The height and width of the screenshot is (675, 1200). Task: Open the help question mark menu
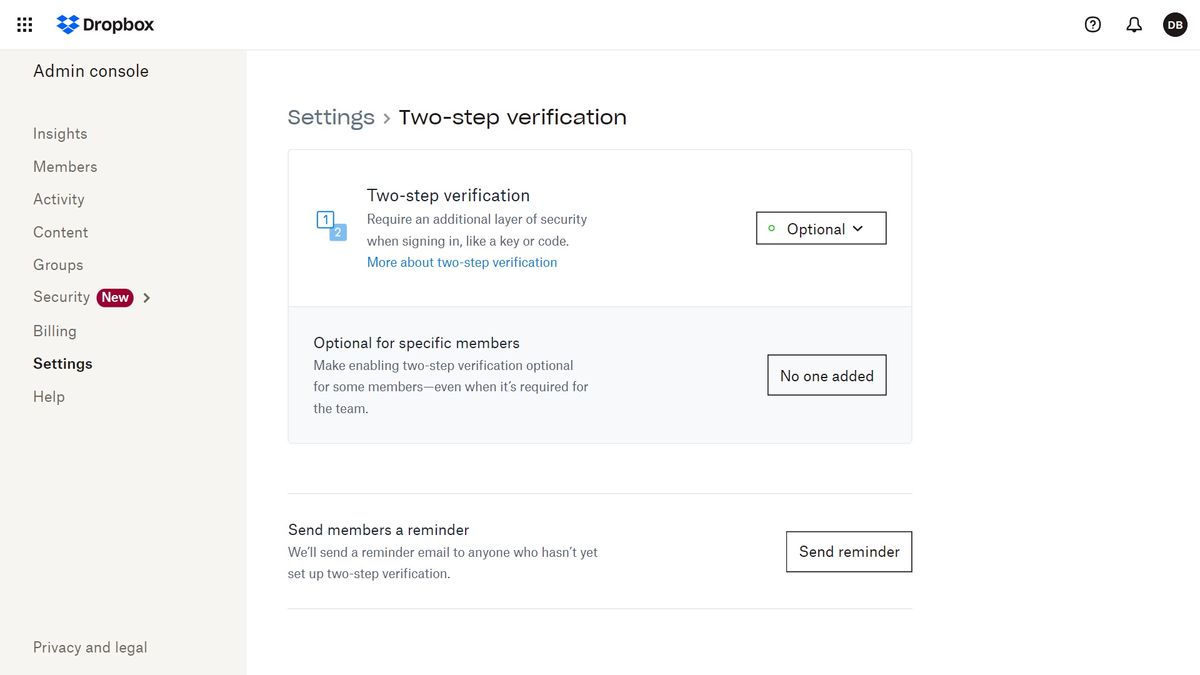click(1092, 24)
